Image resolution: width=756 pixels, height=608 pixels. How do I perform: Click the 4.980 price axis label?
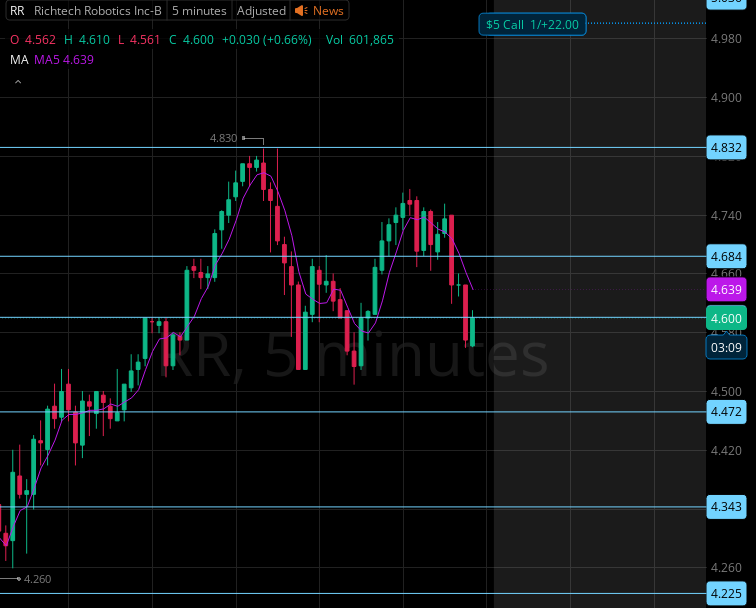(x=726, y=39)
